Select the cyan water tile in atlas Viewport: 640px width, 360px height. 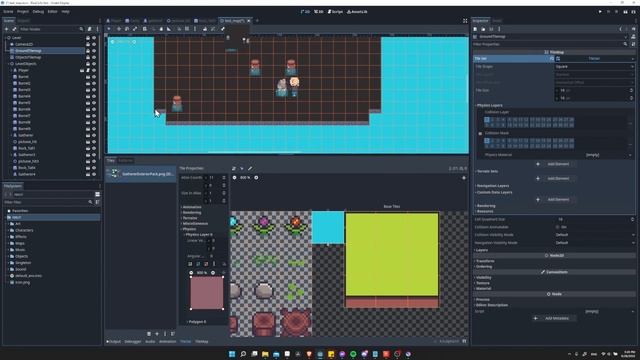coord(328,227)
